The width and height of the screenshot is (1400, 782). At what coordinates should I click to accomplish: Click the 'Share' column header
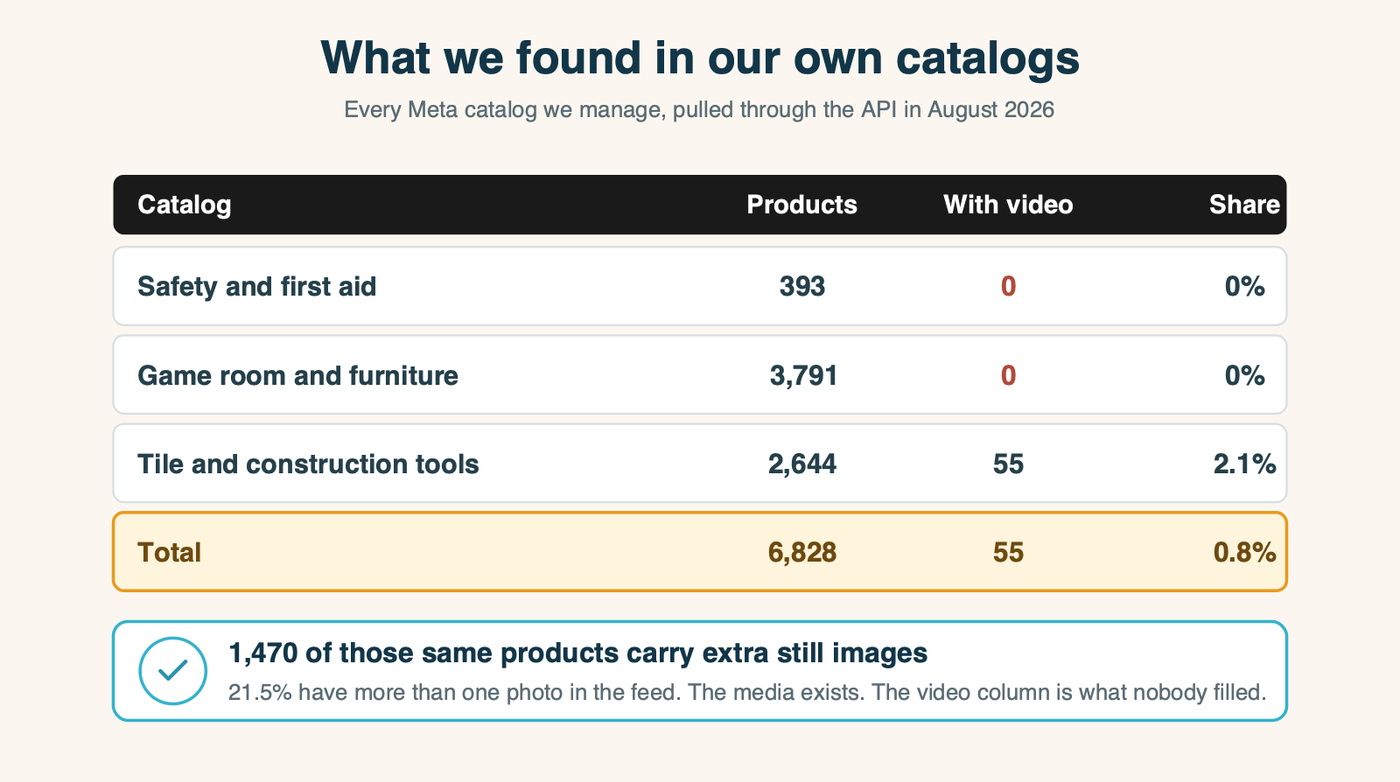pyautogui.click(x=1244, y=205)
